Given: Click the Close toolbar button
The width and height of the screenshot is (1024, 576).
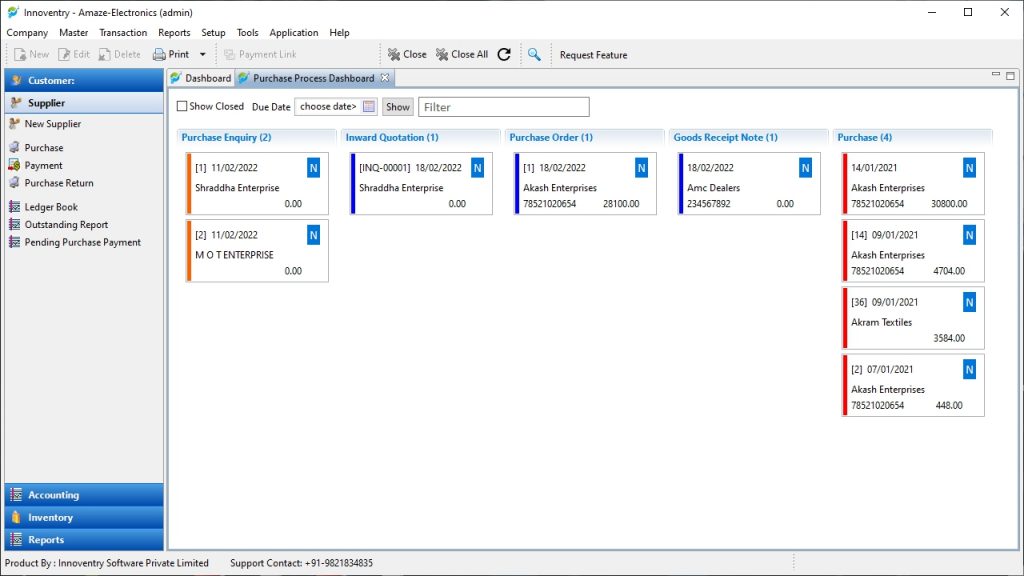Looking at the screenshot, I should [407, 55].
